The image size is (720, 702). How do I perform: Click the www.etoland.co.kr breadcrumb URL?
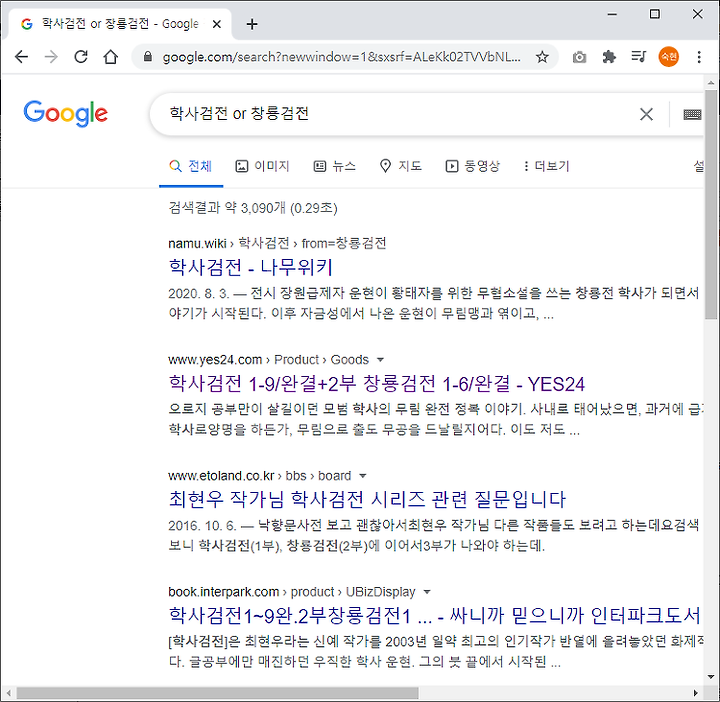click(259, 476)
